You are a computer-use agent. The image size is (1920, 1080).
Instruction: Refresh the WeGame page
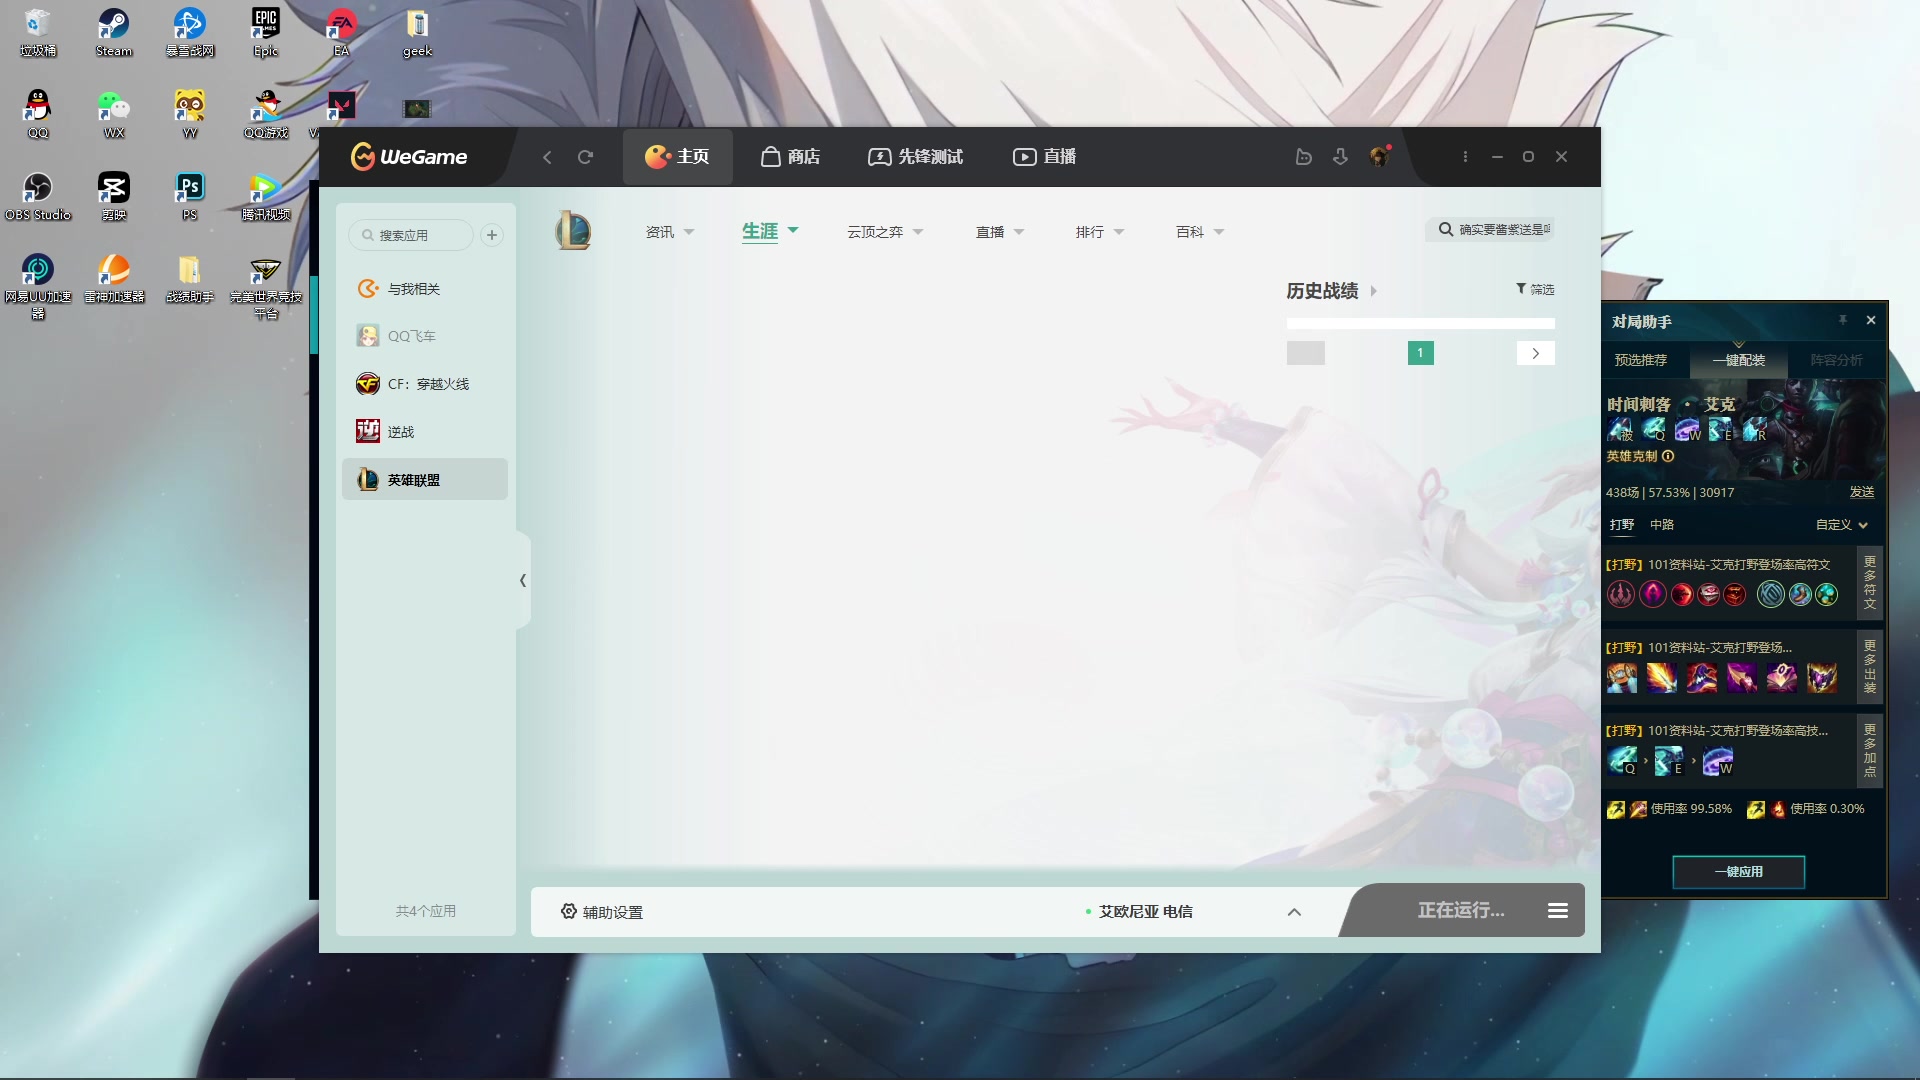pyautogui.click(x=586, y=157)
